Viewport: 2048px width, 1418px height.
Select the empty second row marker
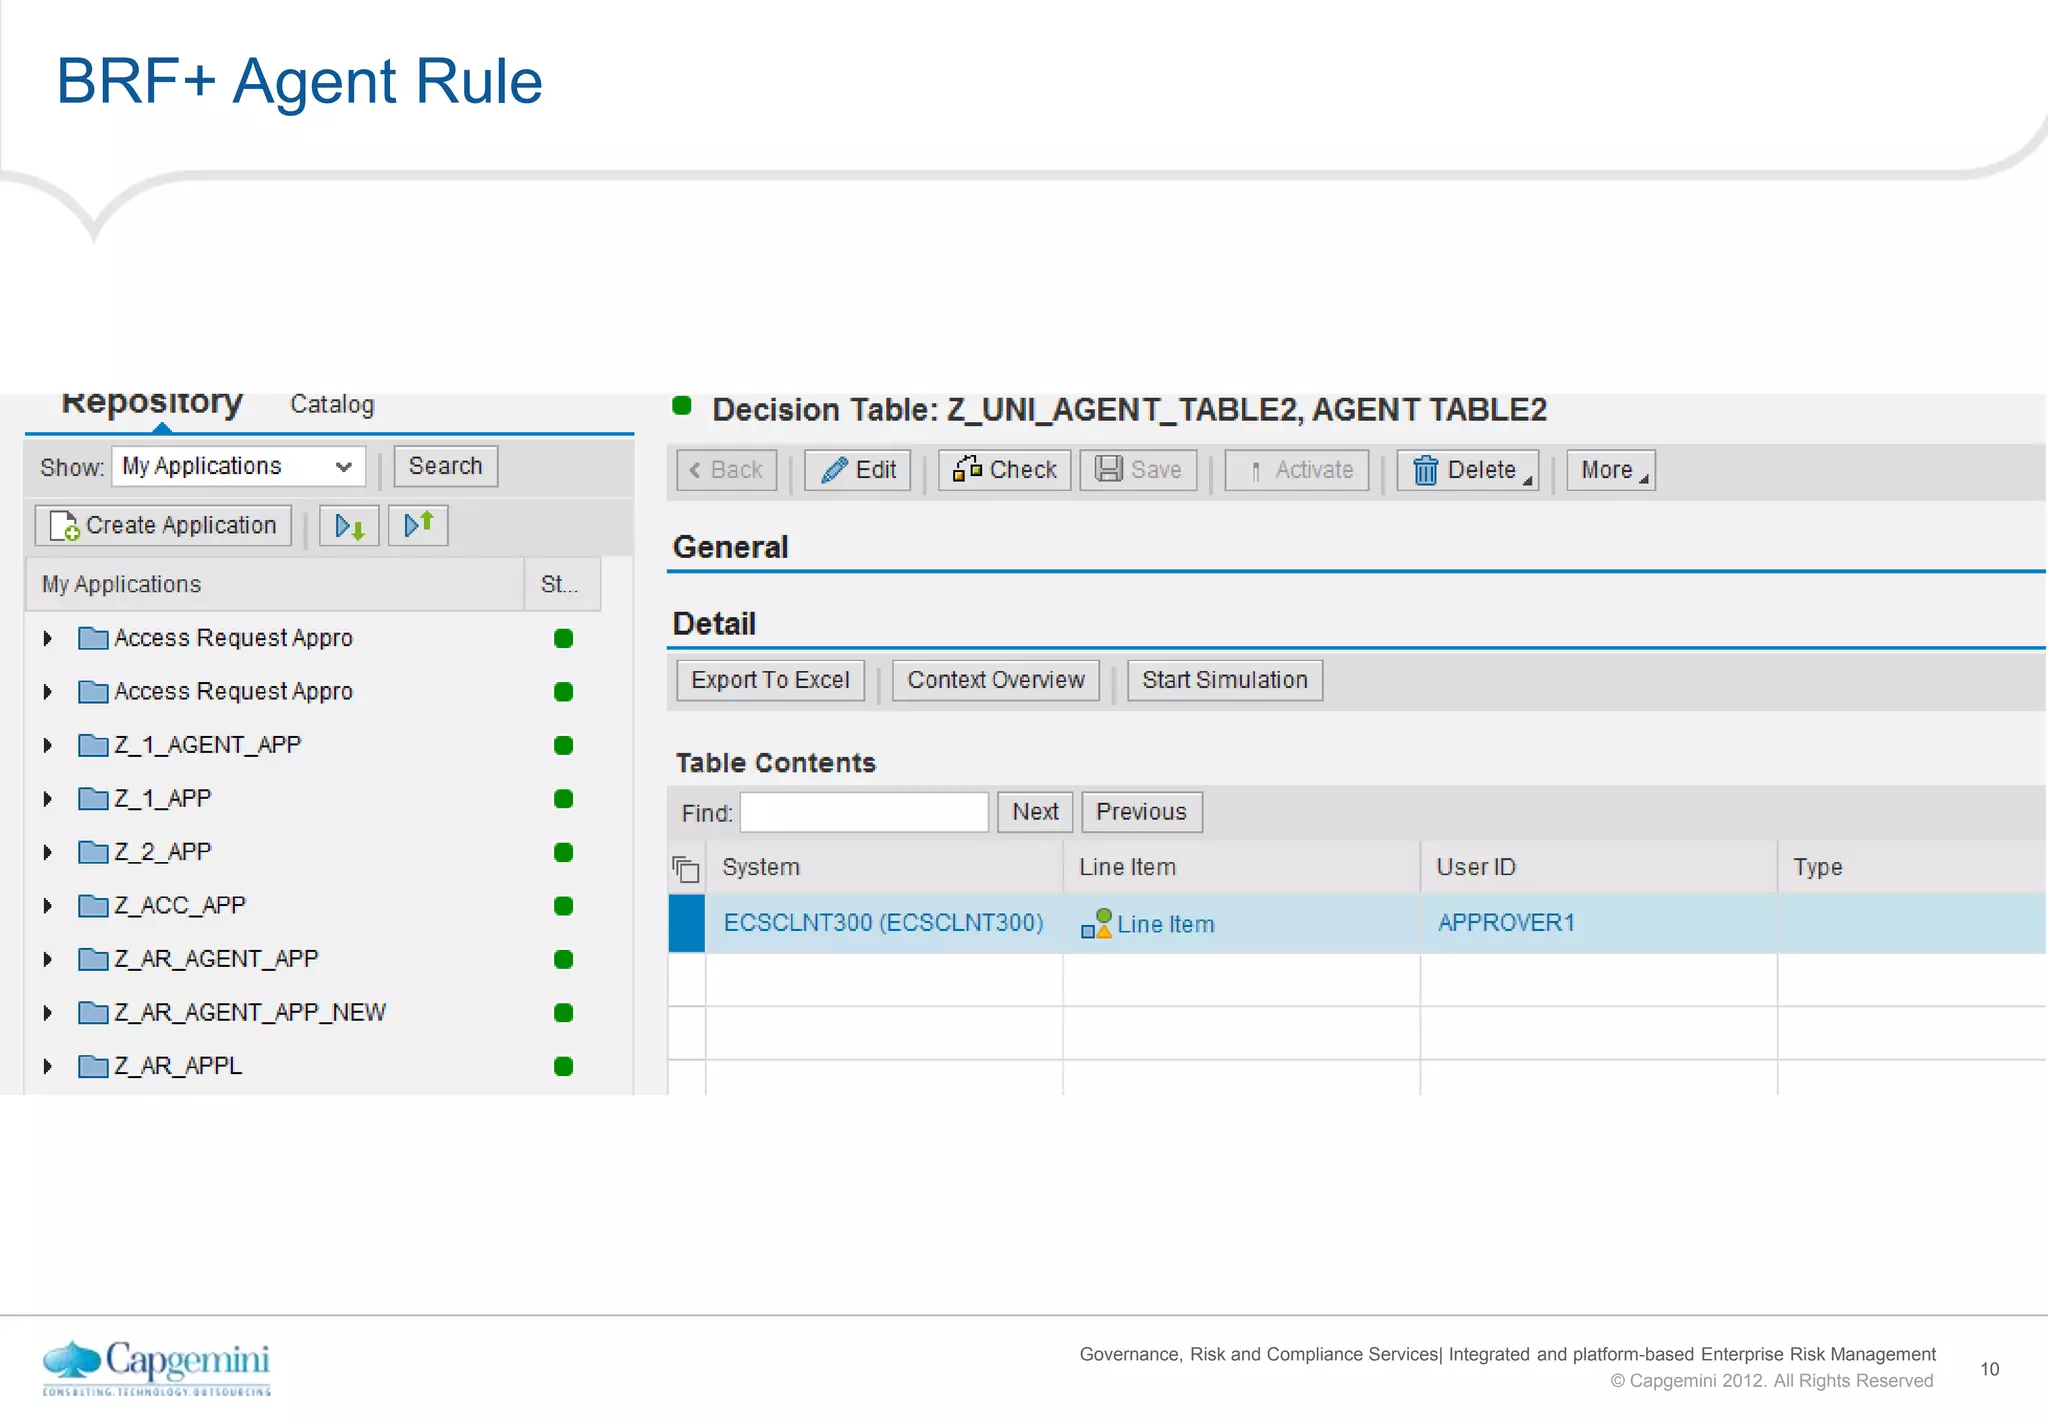pyautogui.click(x=687, y=979)
